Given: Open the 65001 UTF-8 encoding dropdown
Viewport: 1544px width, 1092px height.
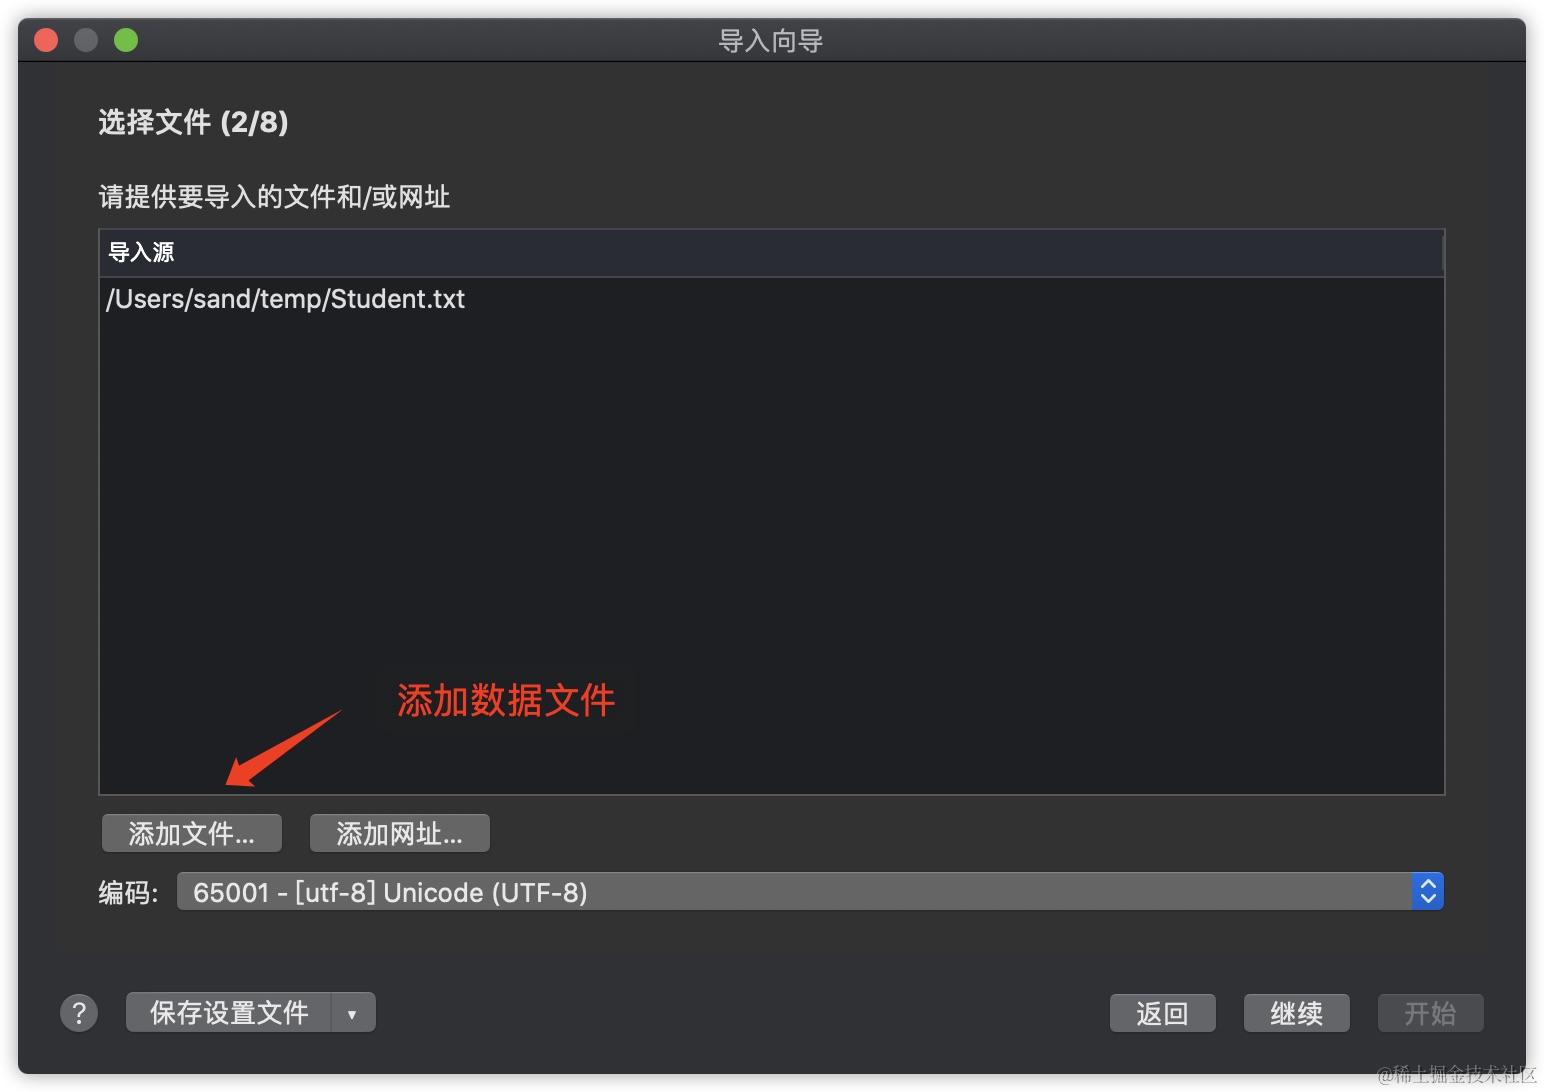Looking at the screenshot, I should 810,891.
